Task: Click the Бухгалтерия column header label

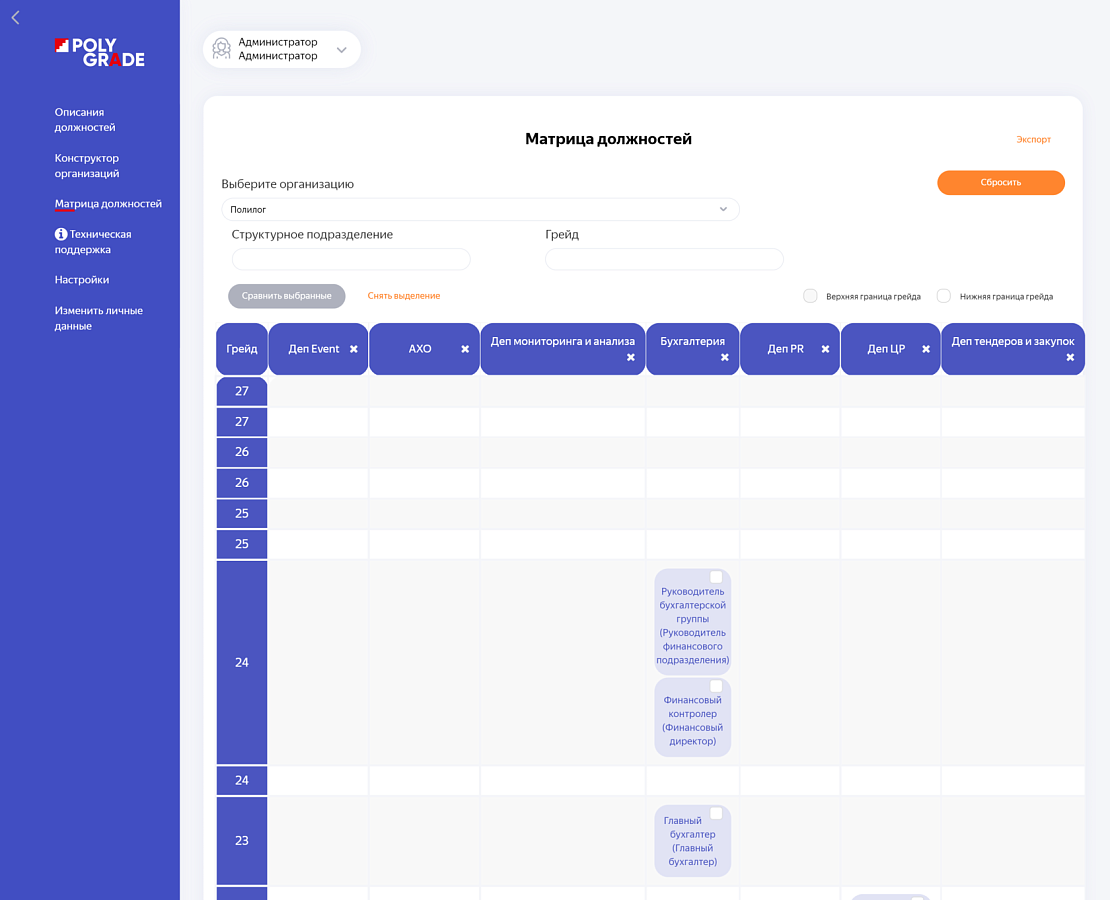Action: pyautogui.click(x=692, y=341)
